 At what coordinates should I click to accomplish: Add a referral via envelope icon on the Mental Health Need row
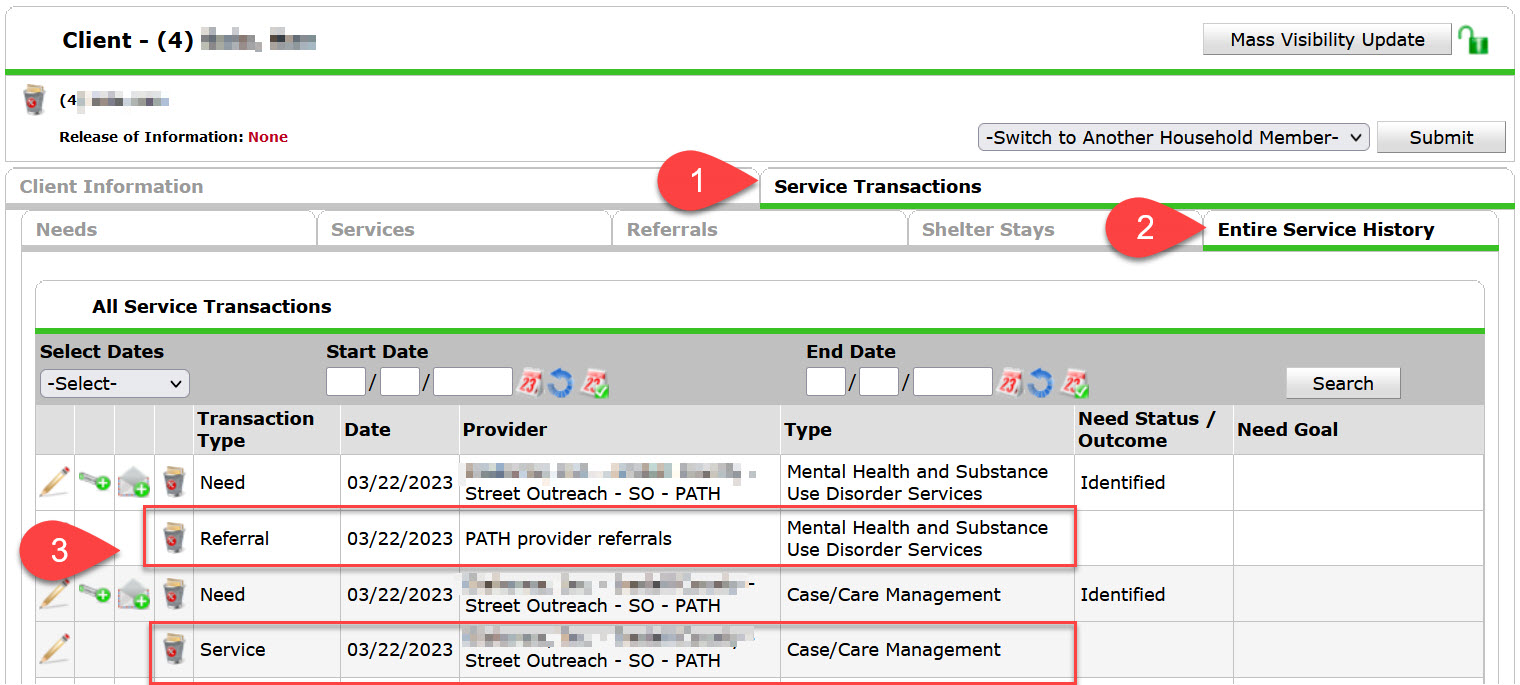click(134, 483)
